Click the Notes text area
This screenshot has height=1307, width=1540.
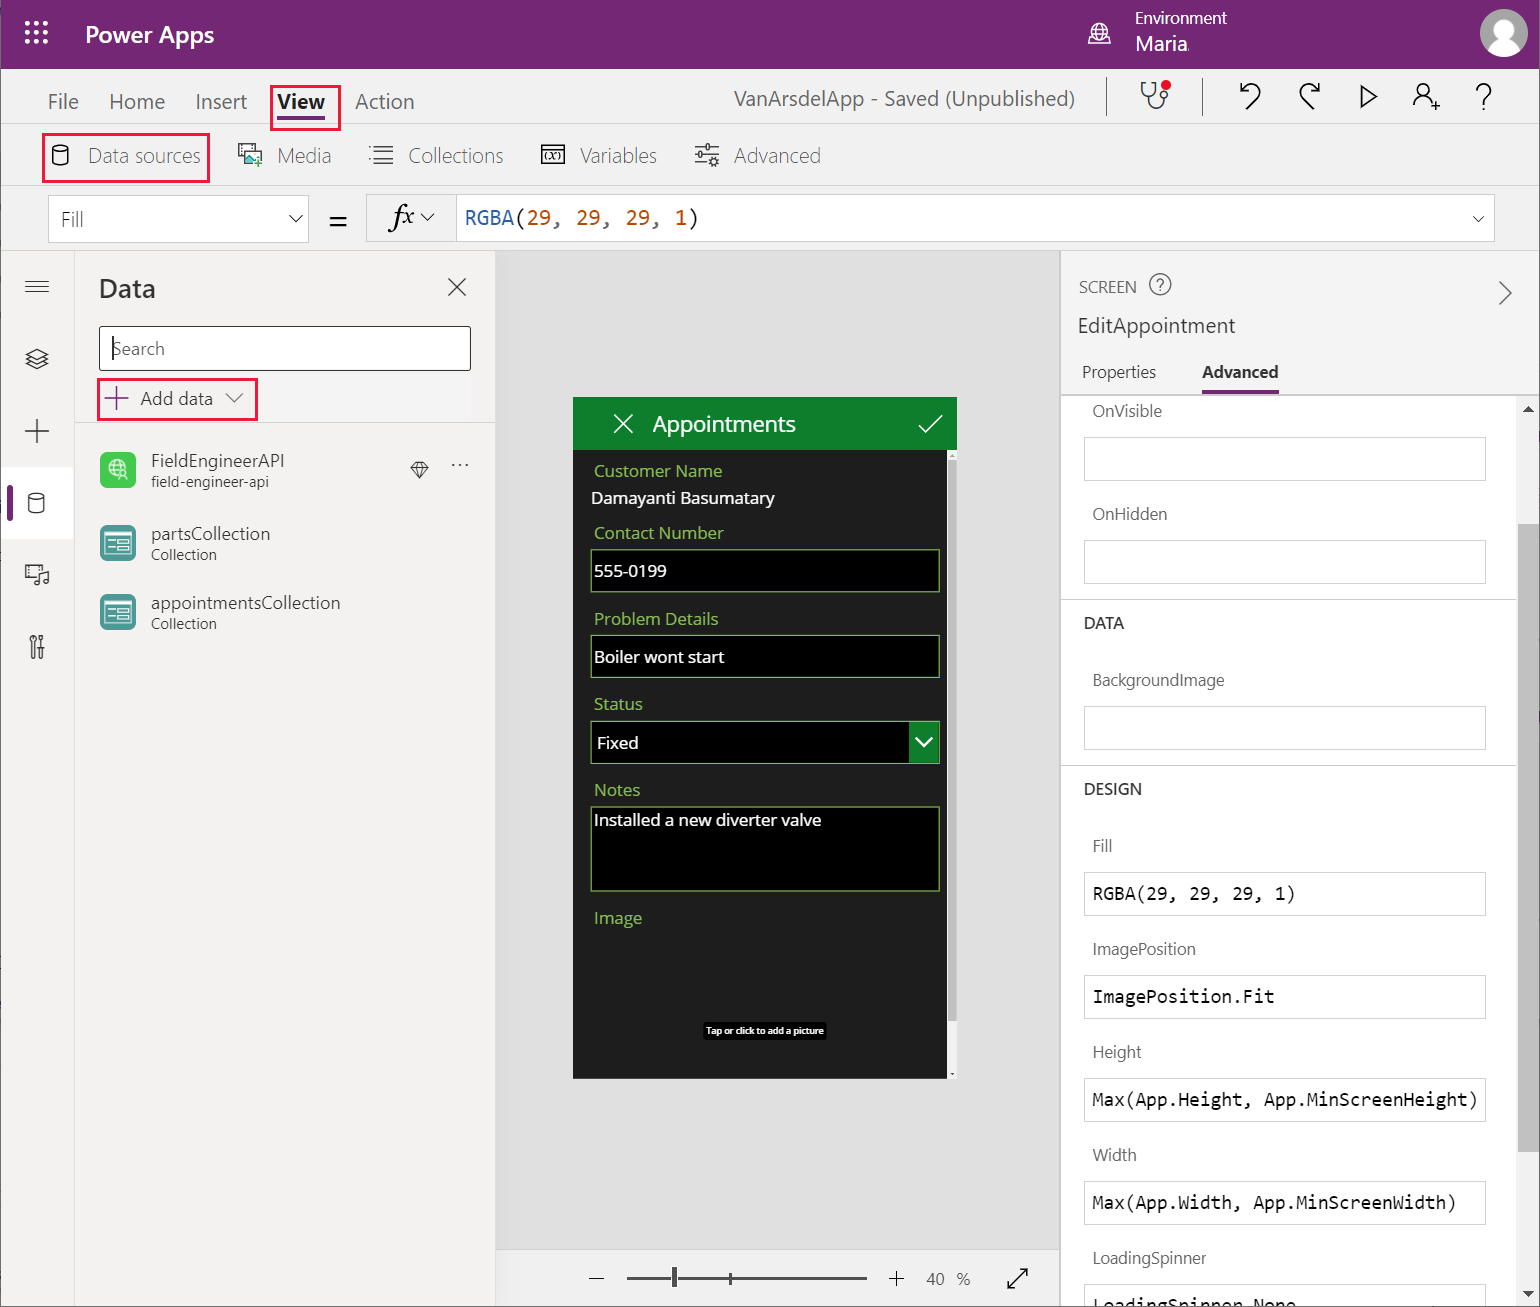tap(765, 849)
